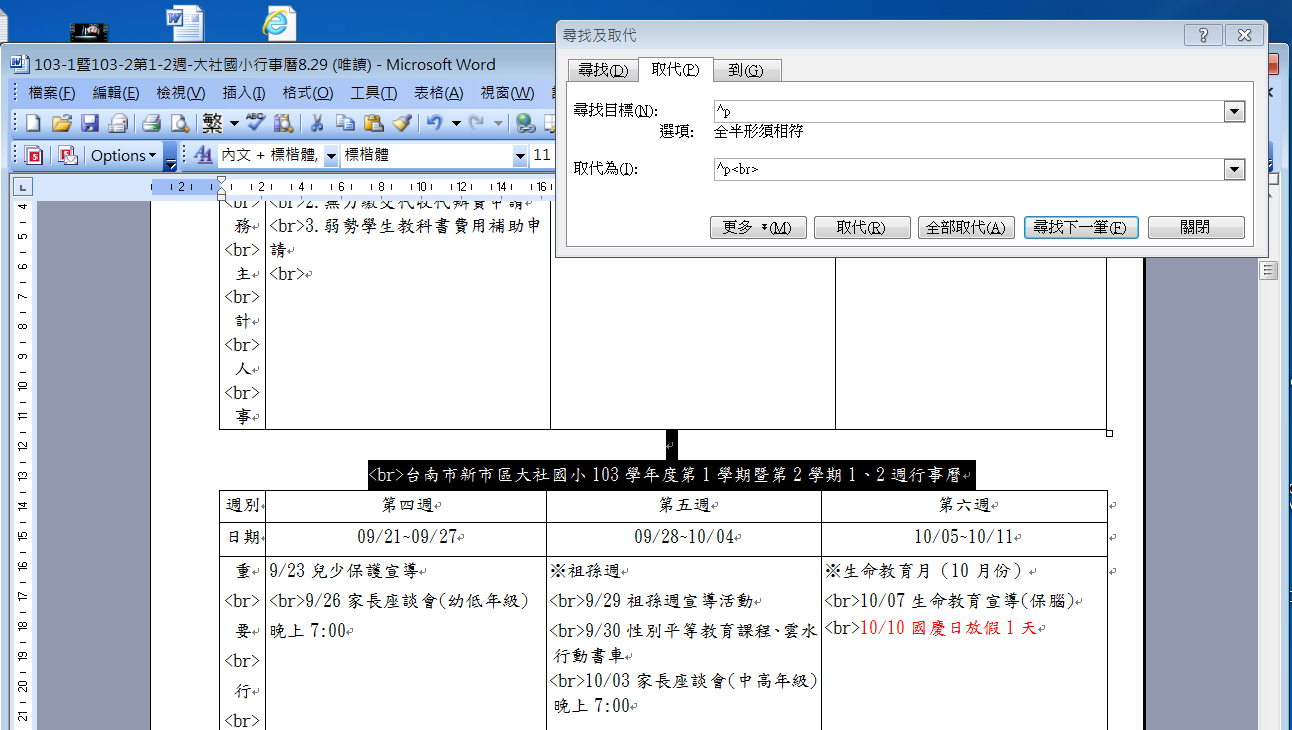This screenshot has height=730, width=1292.
Task: Open the 檢視 menu
Action: pos(180,93)
